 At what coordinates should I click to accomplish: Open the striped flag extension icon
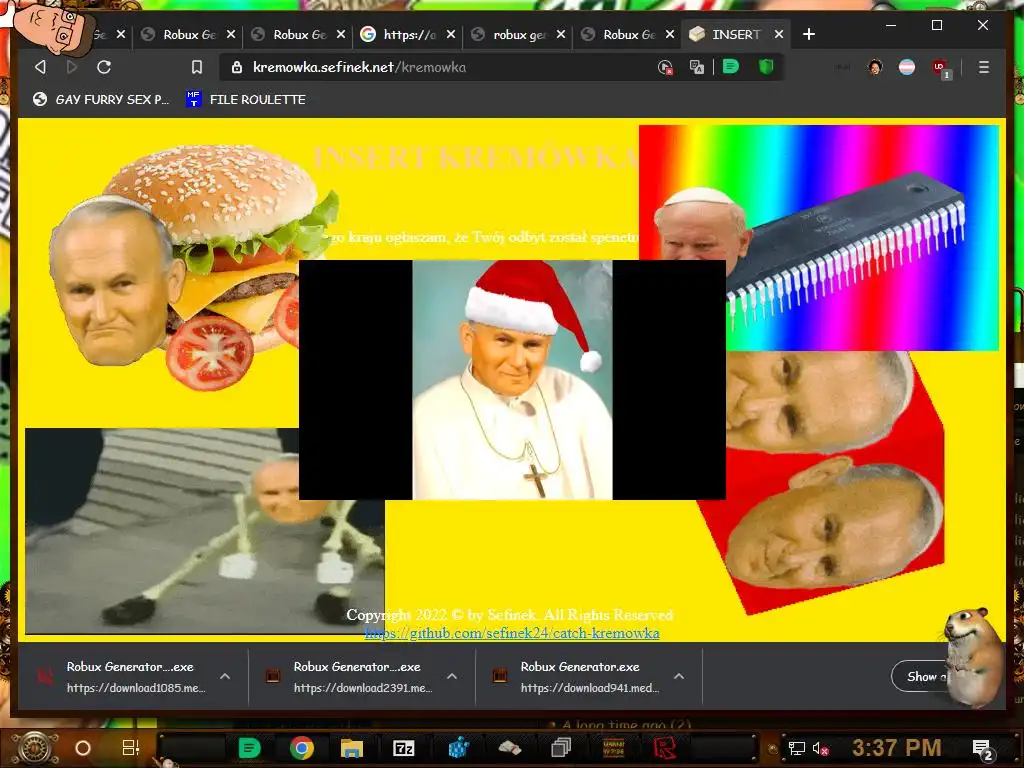(x=907, y=67)
